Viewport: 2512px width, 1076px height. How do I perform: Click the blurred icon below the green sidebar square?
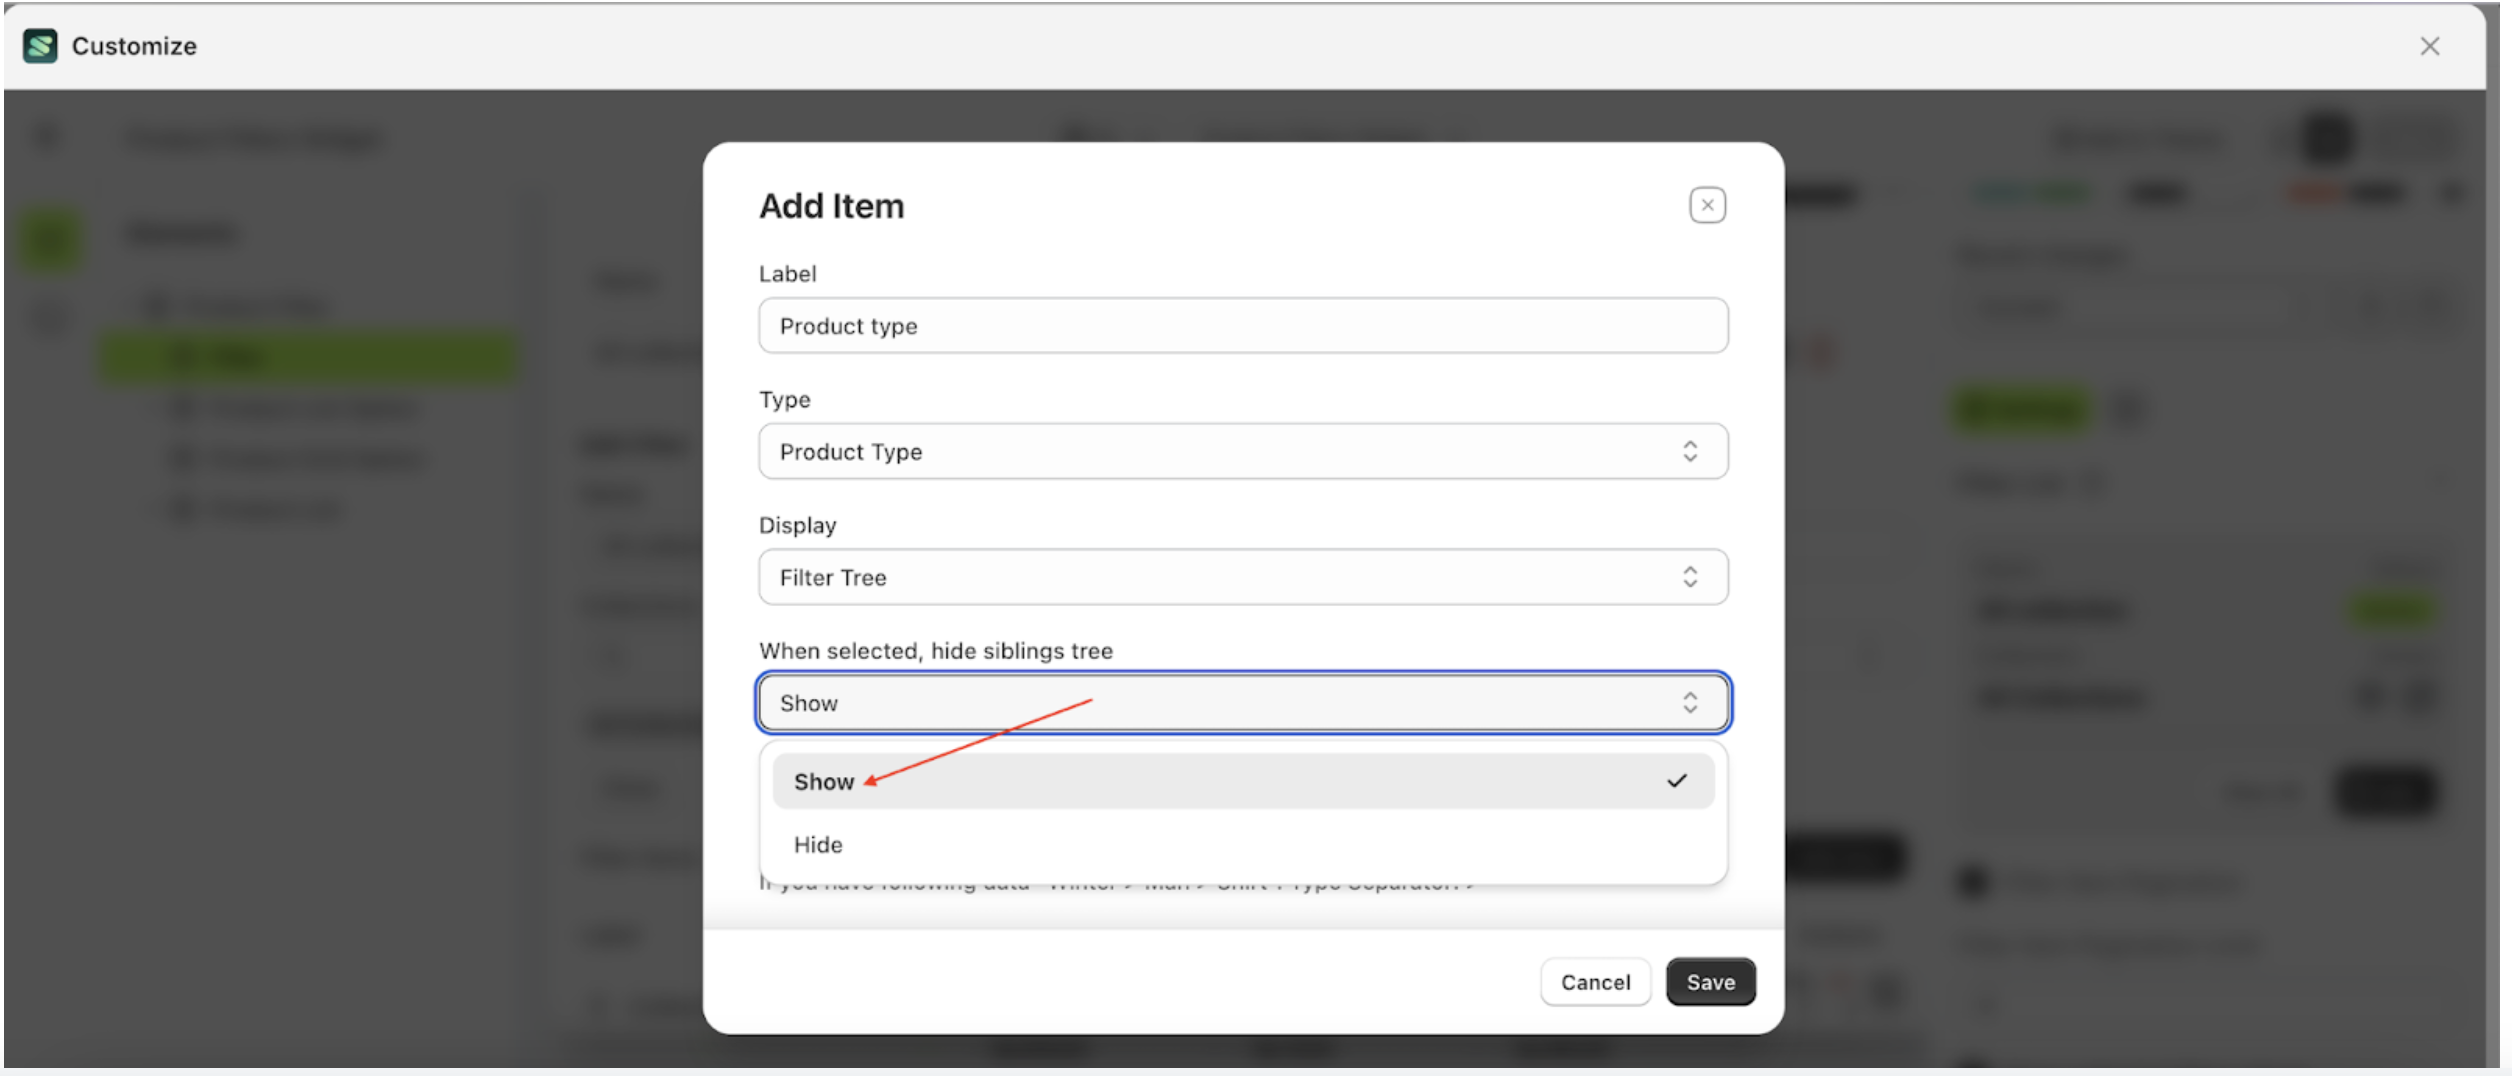click(x=50, y=320)
